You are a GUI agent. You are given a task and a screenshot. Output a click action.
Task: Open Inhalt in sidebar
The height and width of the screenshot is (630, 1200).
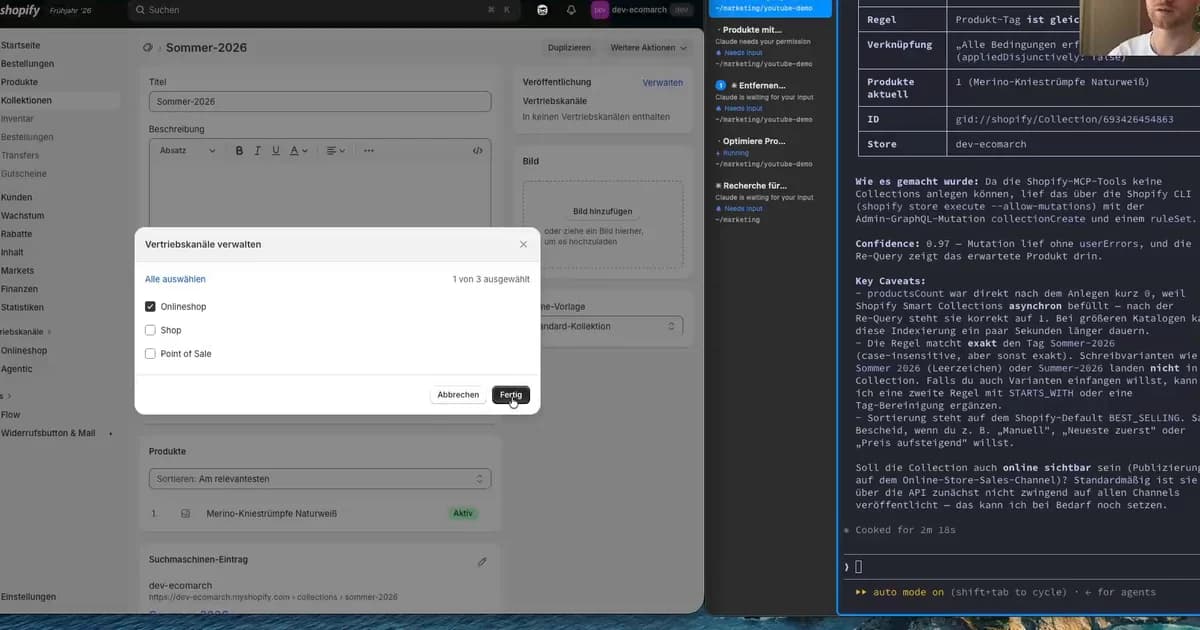(12, 253)
